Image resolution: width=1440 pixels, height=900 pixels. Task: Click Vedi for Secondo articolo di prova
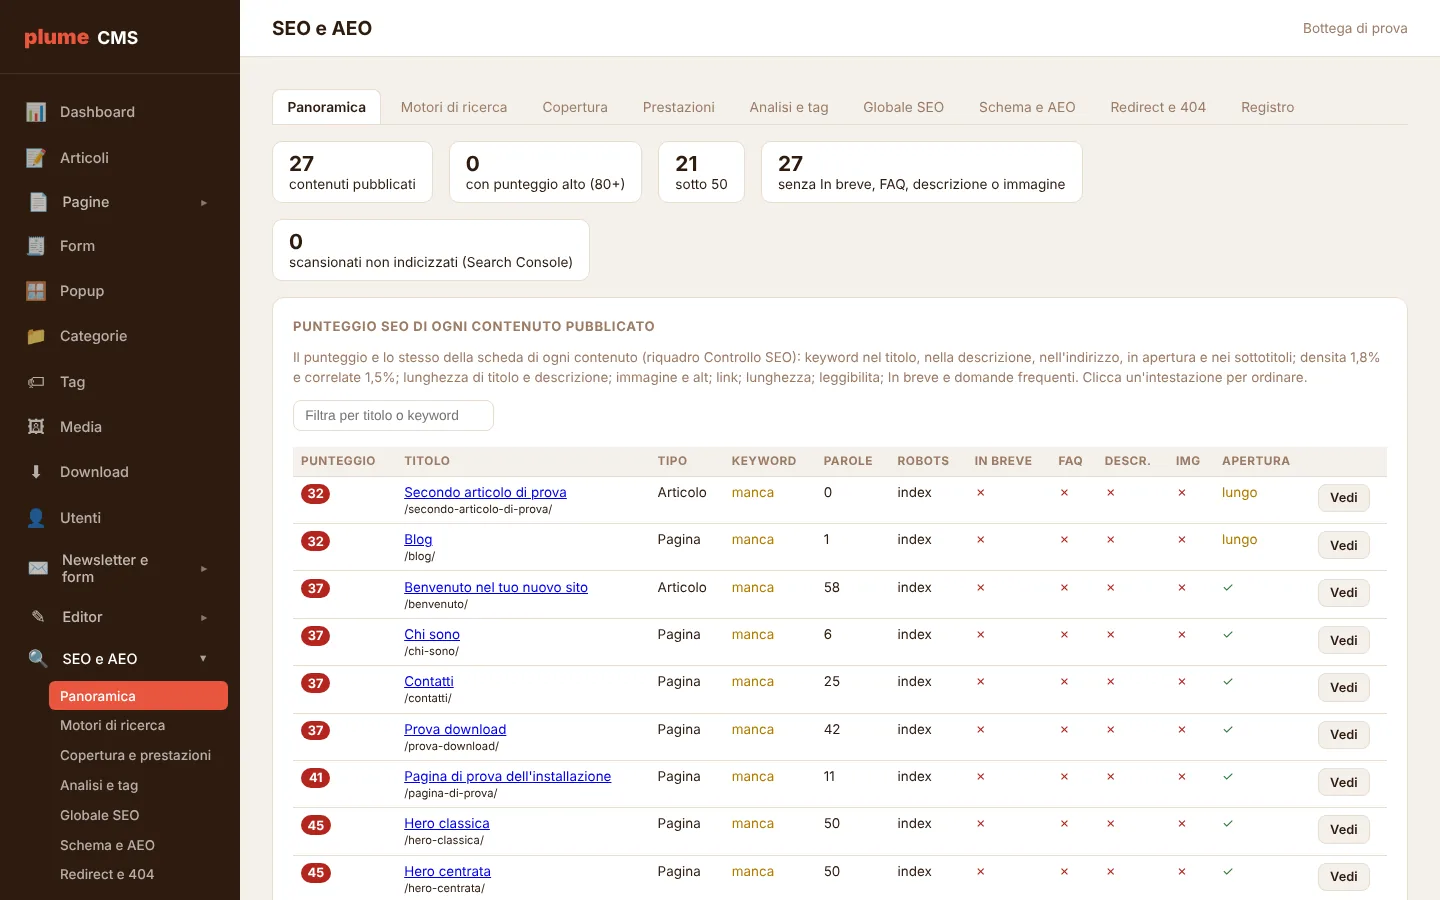tap(1344, 498)
